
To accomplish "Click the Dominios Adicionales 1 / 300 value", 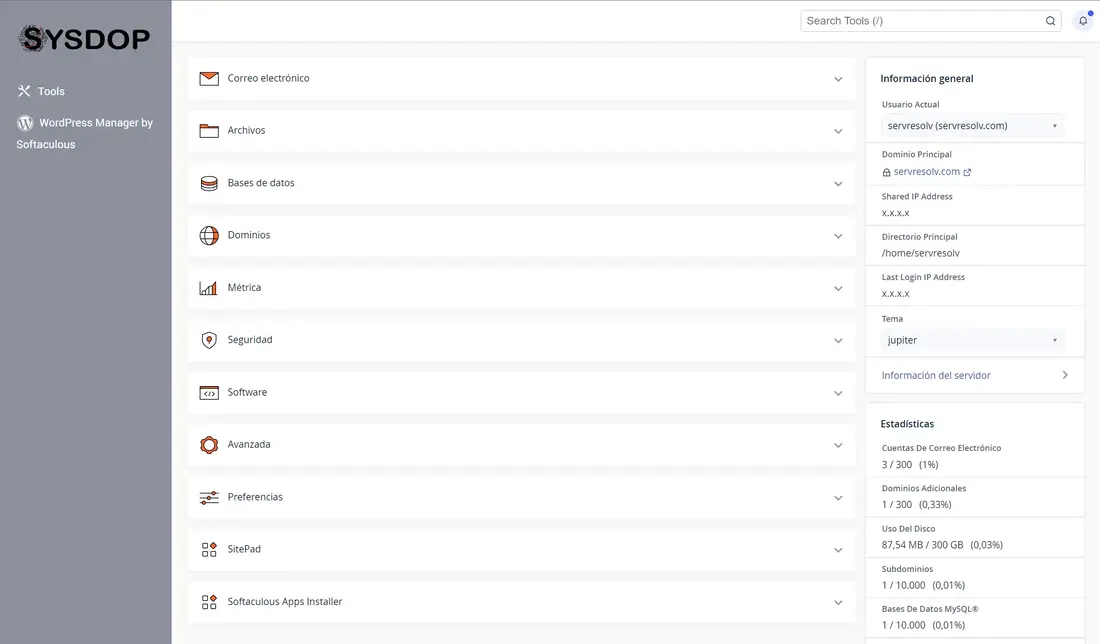I will [916, 505].
